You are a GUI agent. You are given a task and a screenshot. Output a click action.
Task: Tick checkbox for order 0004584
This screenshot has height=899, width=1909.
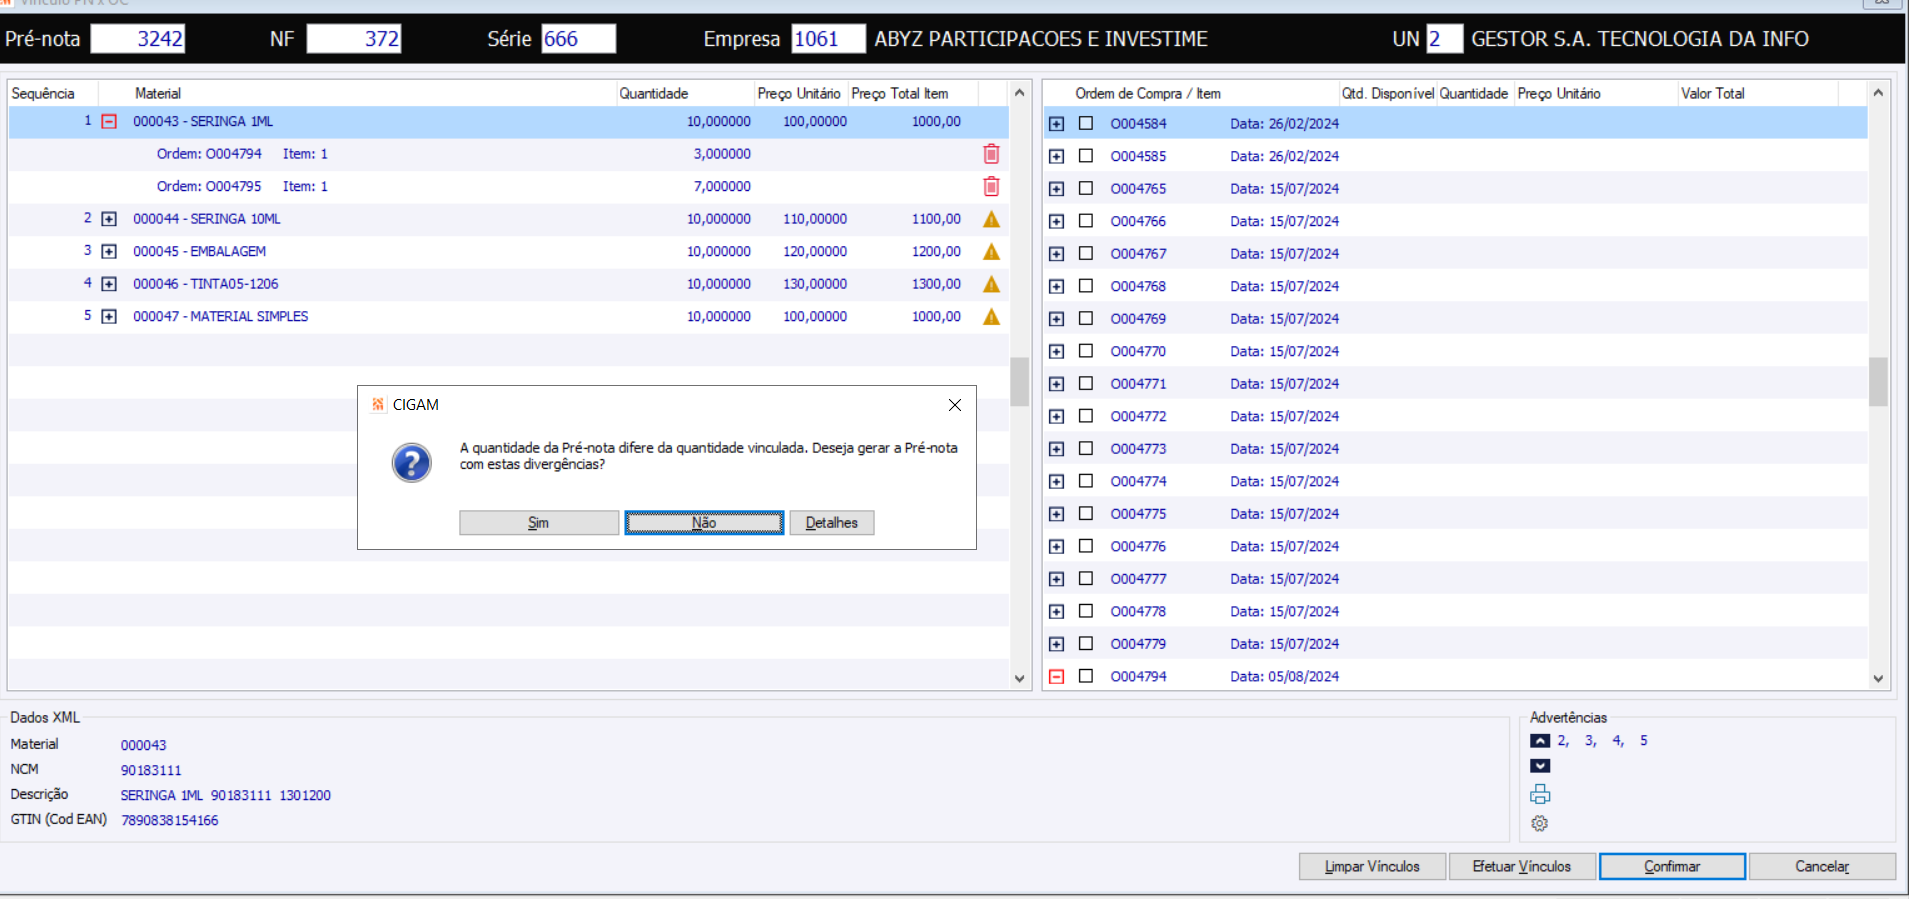[1086, 124]
